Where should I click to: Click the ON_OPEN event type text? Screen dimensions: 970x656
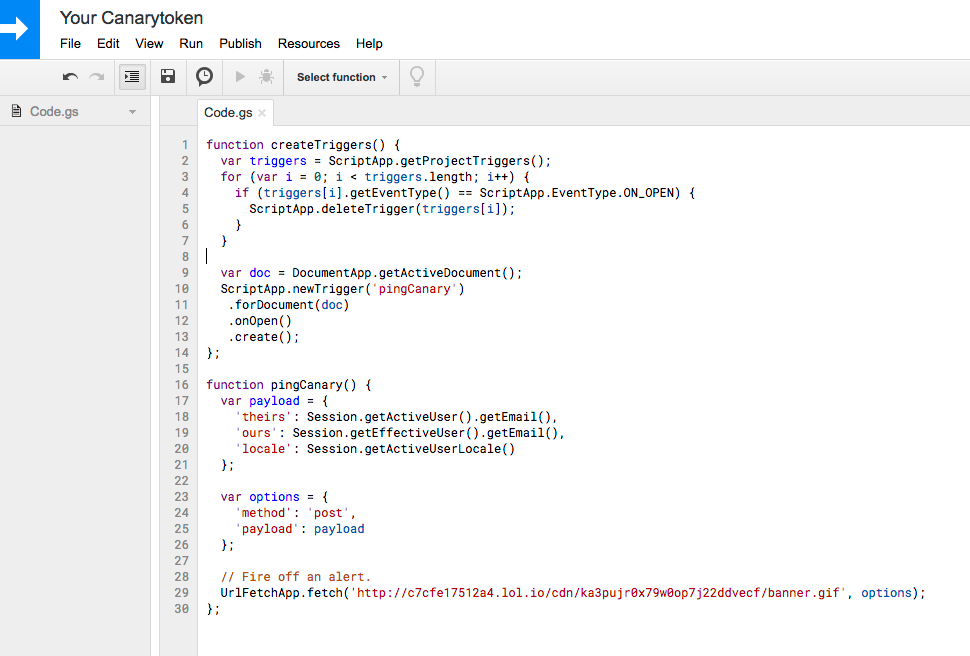point(648,193)
